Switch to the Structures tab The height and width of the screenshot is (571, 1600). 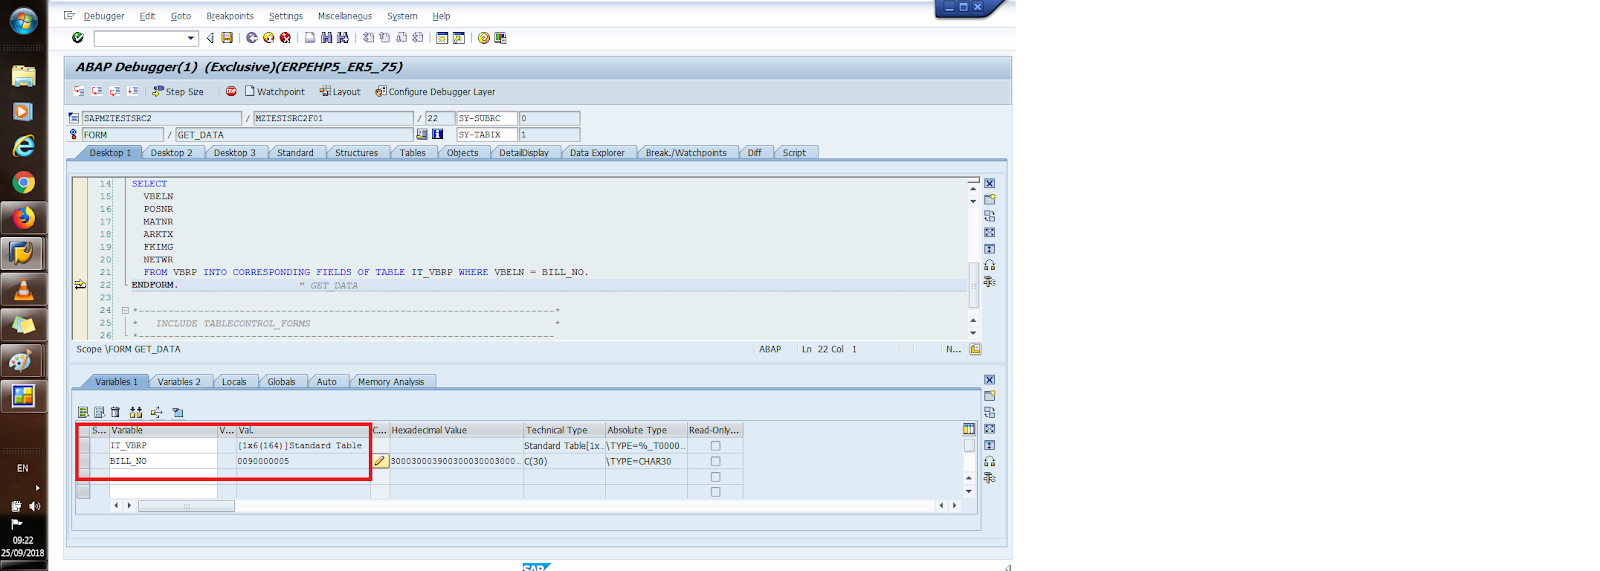(x=356, y=153)
